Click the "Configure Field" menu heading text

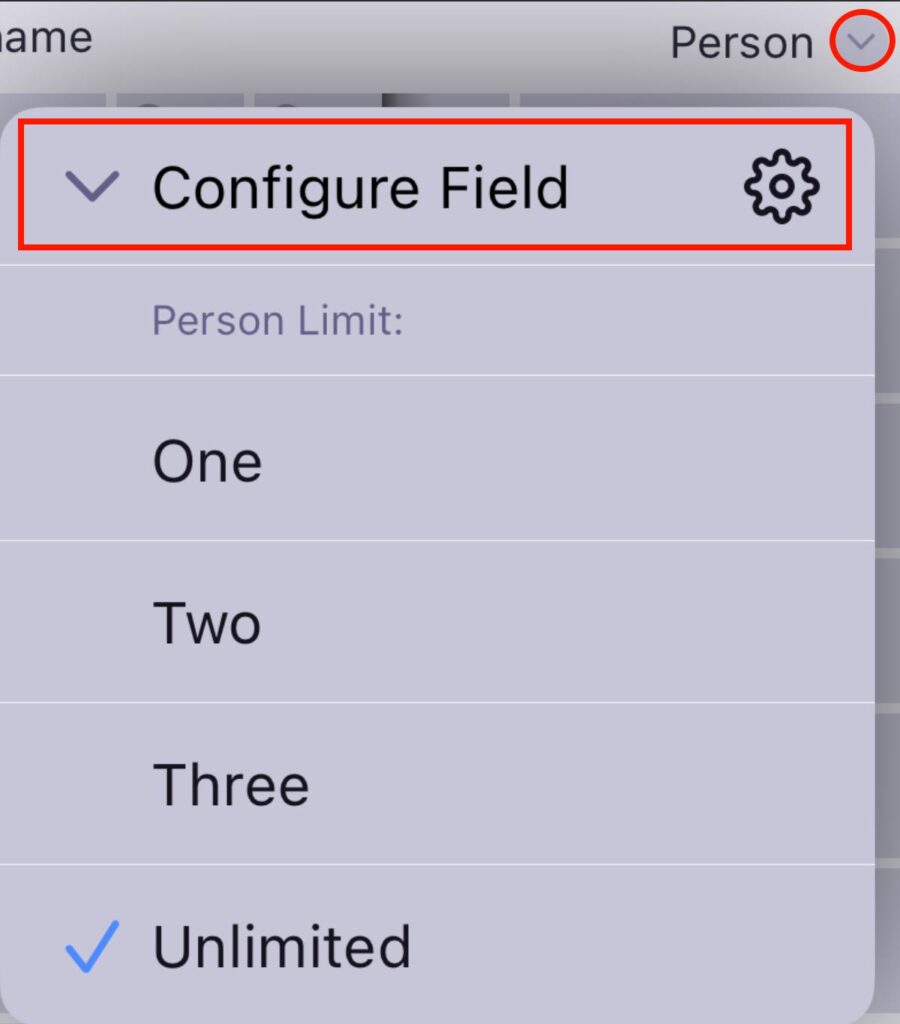[360, 187]
